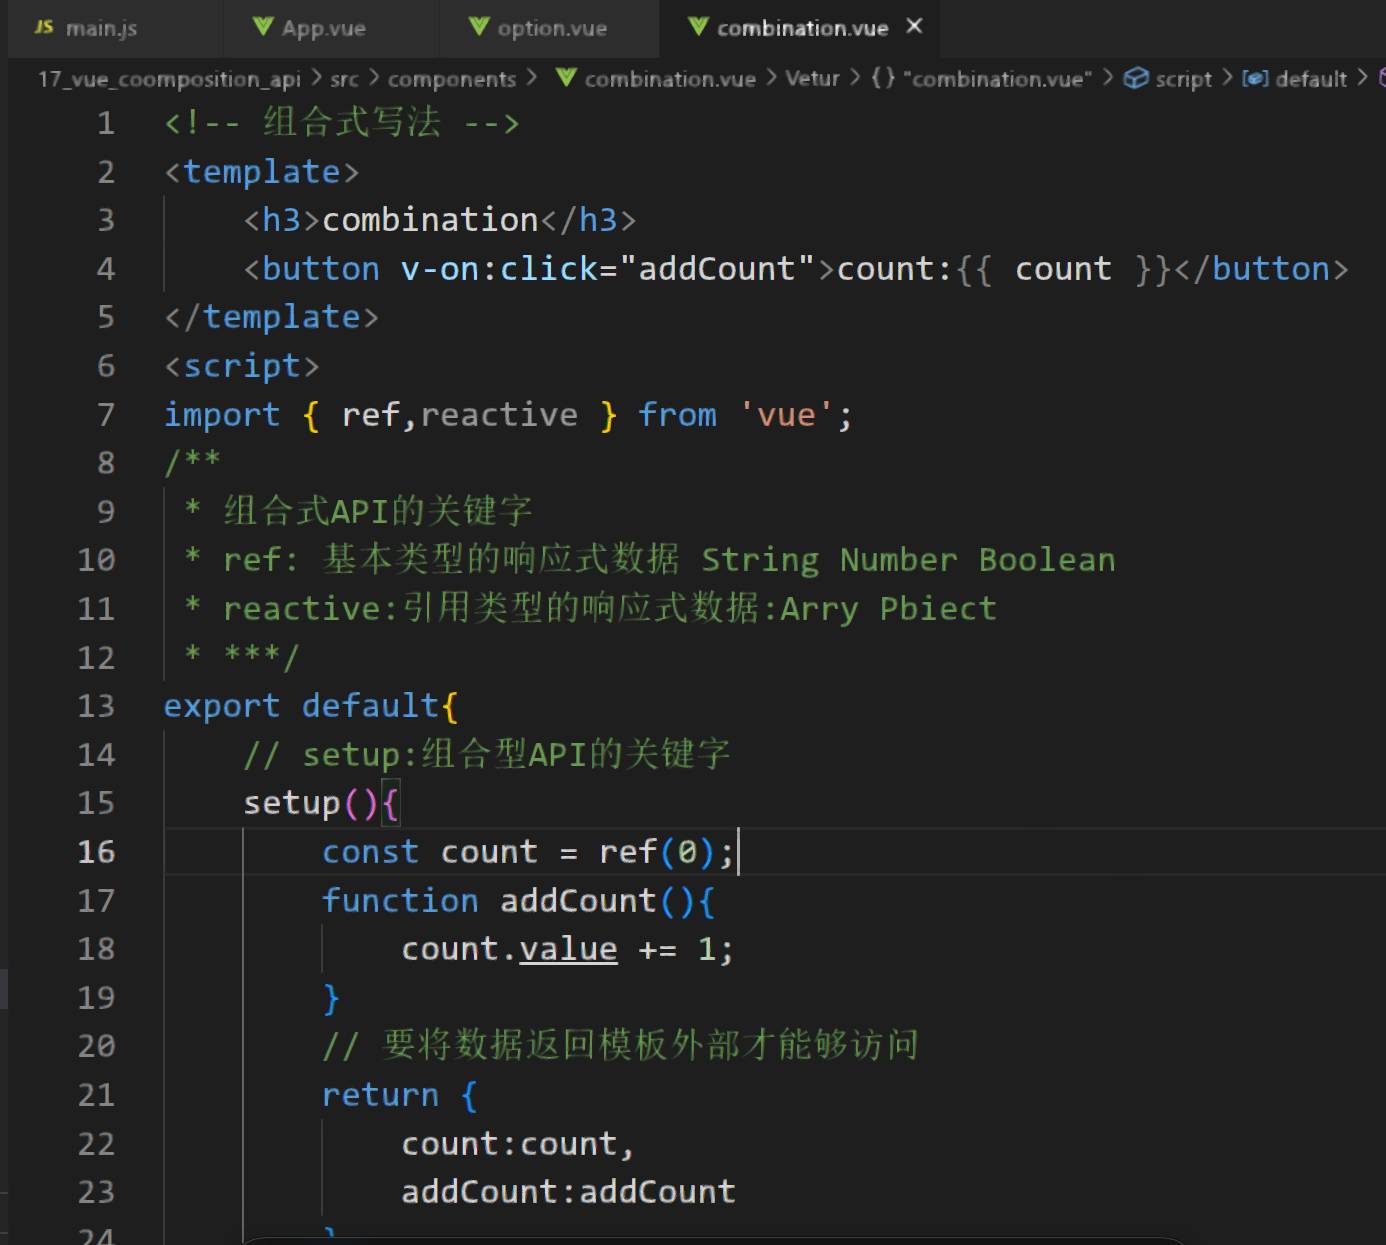The image size is (1386, 1245).
Task: Open the default breadcrumb segment
Action: (1311, 79)
